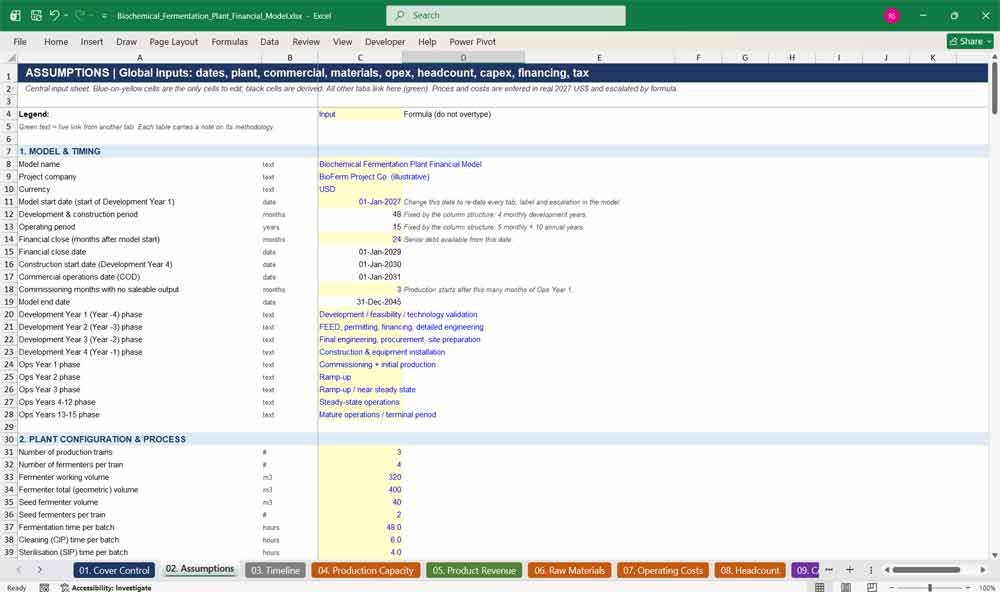Open the undo history dropdown arrow

click(66, 15)
